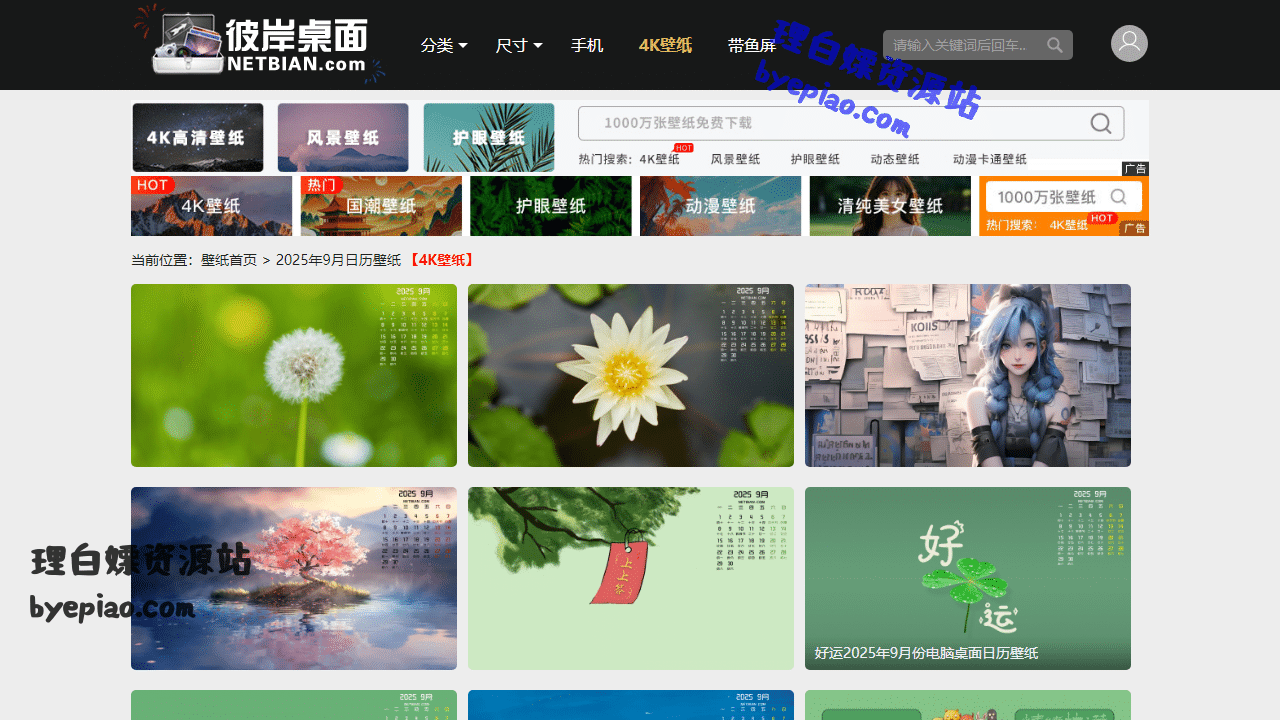The image size is (1280, 720).
Task: Click the red 【4K壁纸】 breadcrumb link
Action: [441, 260]
